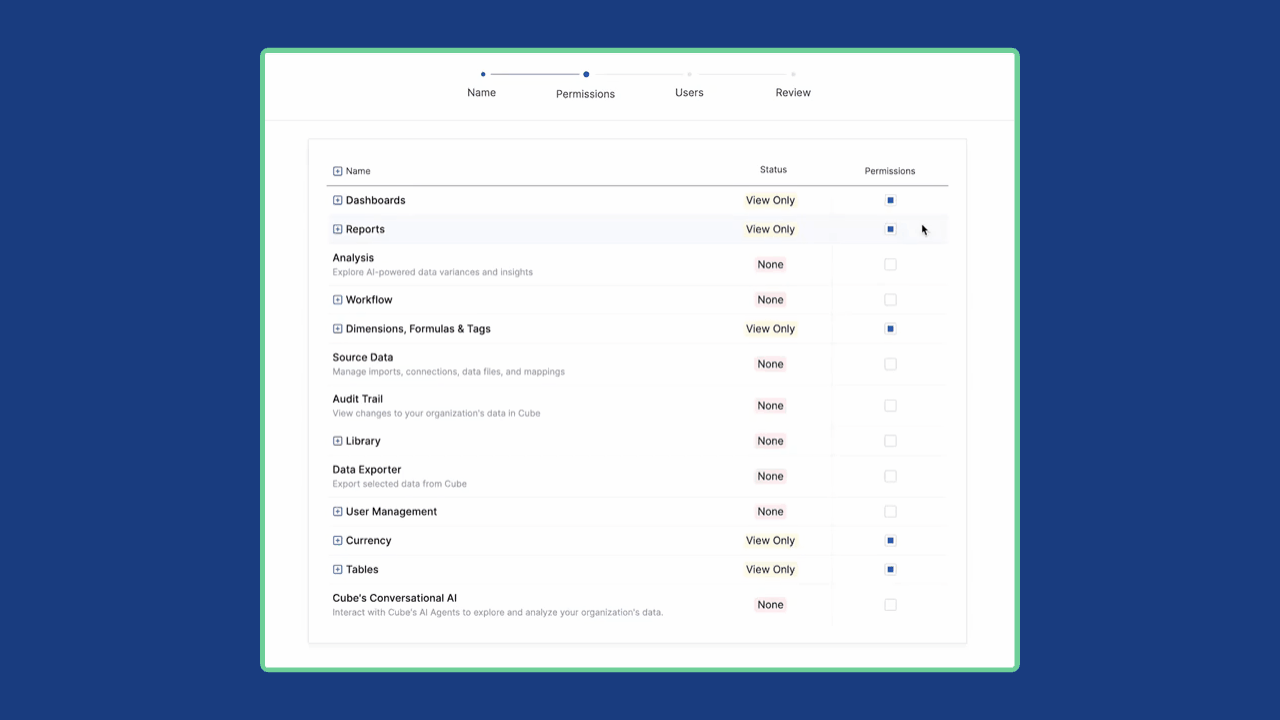Enable the Library permission checkbox
This screenshot has width=1280, height=720.
click(890, 441)
